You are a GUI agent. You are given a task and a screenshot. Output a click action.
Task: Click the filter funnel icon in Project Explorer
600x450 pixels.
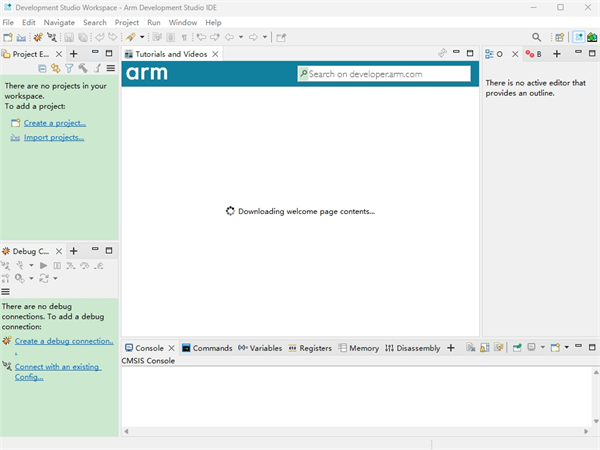[x=69, y=68]
